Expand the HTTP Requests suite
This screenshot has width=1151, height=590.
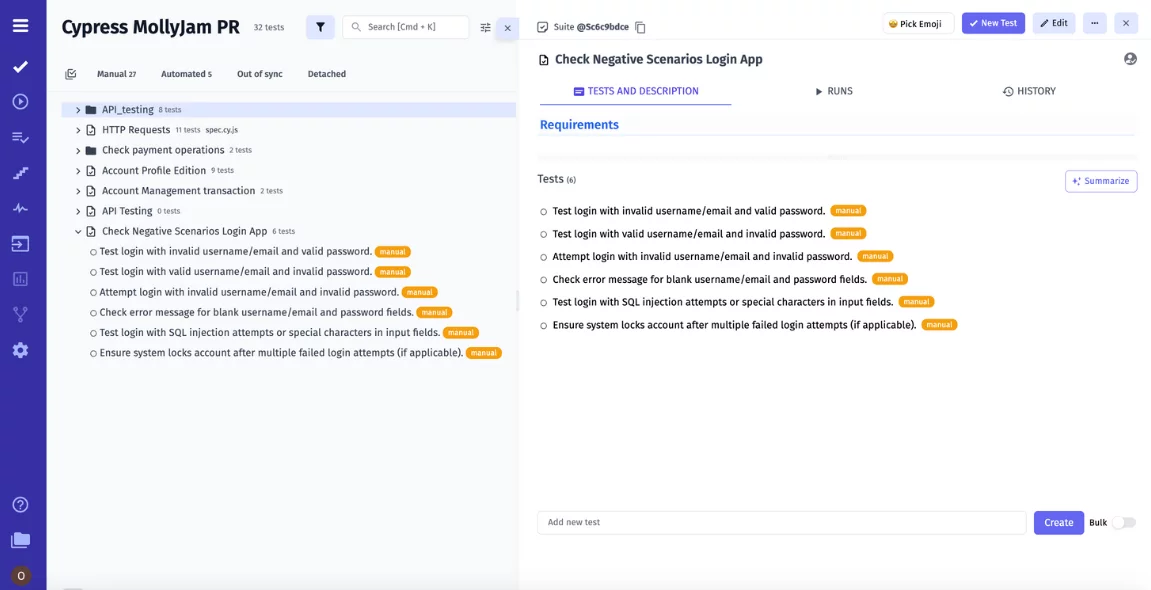pyautogui.click(x=78, y=130)
